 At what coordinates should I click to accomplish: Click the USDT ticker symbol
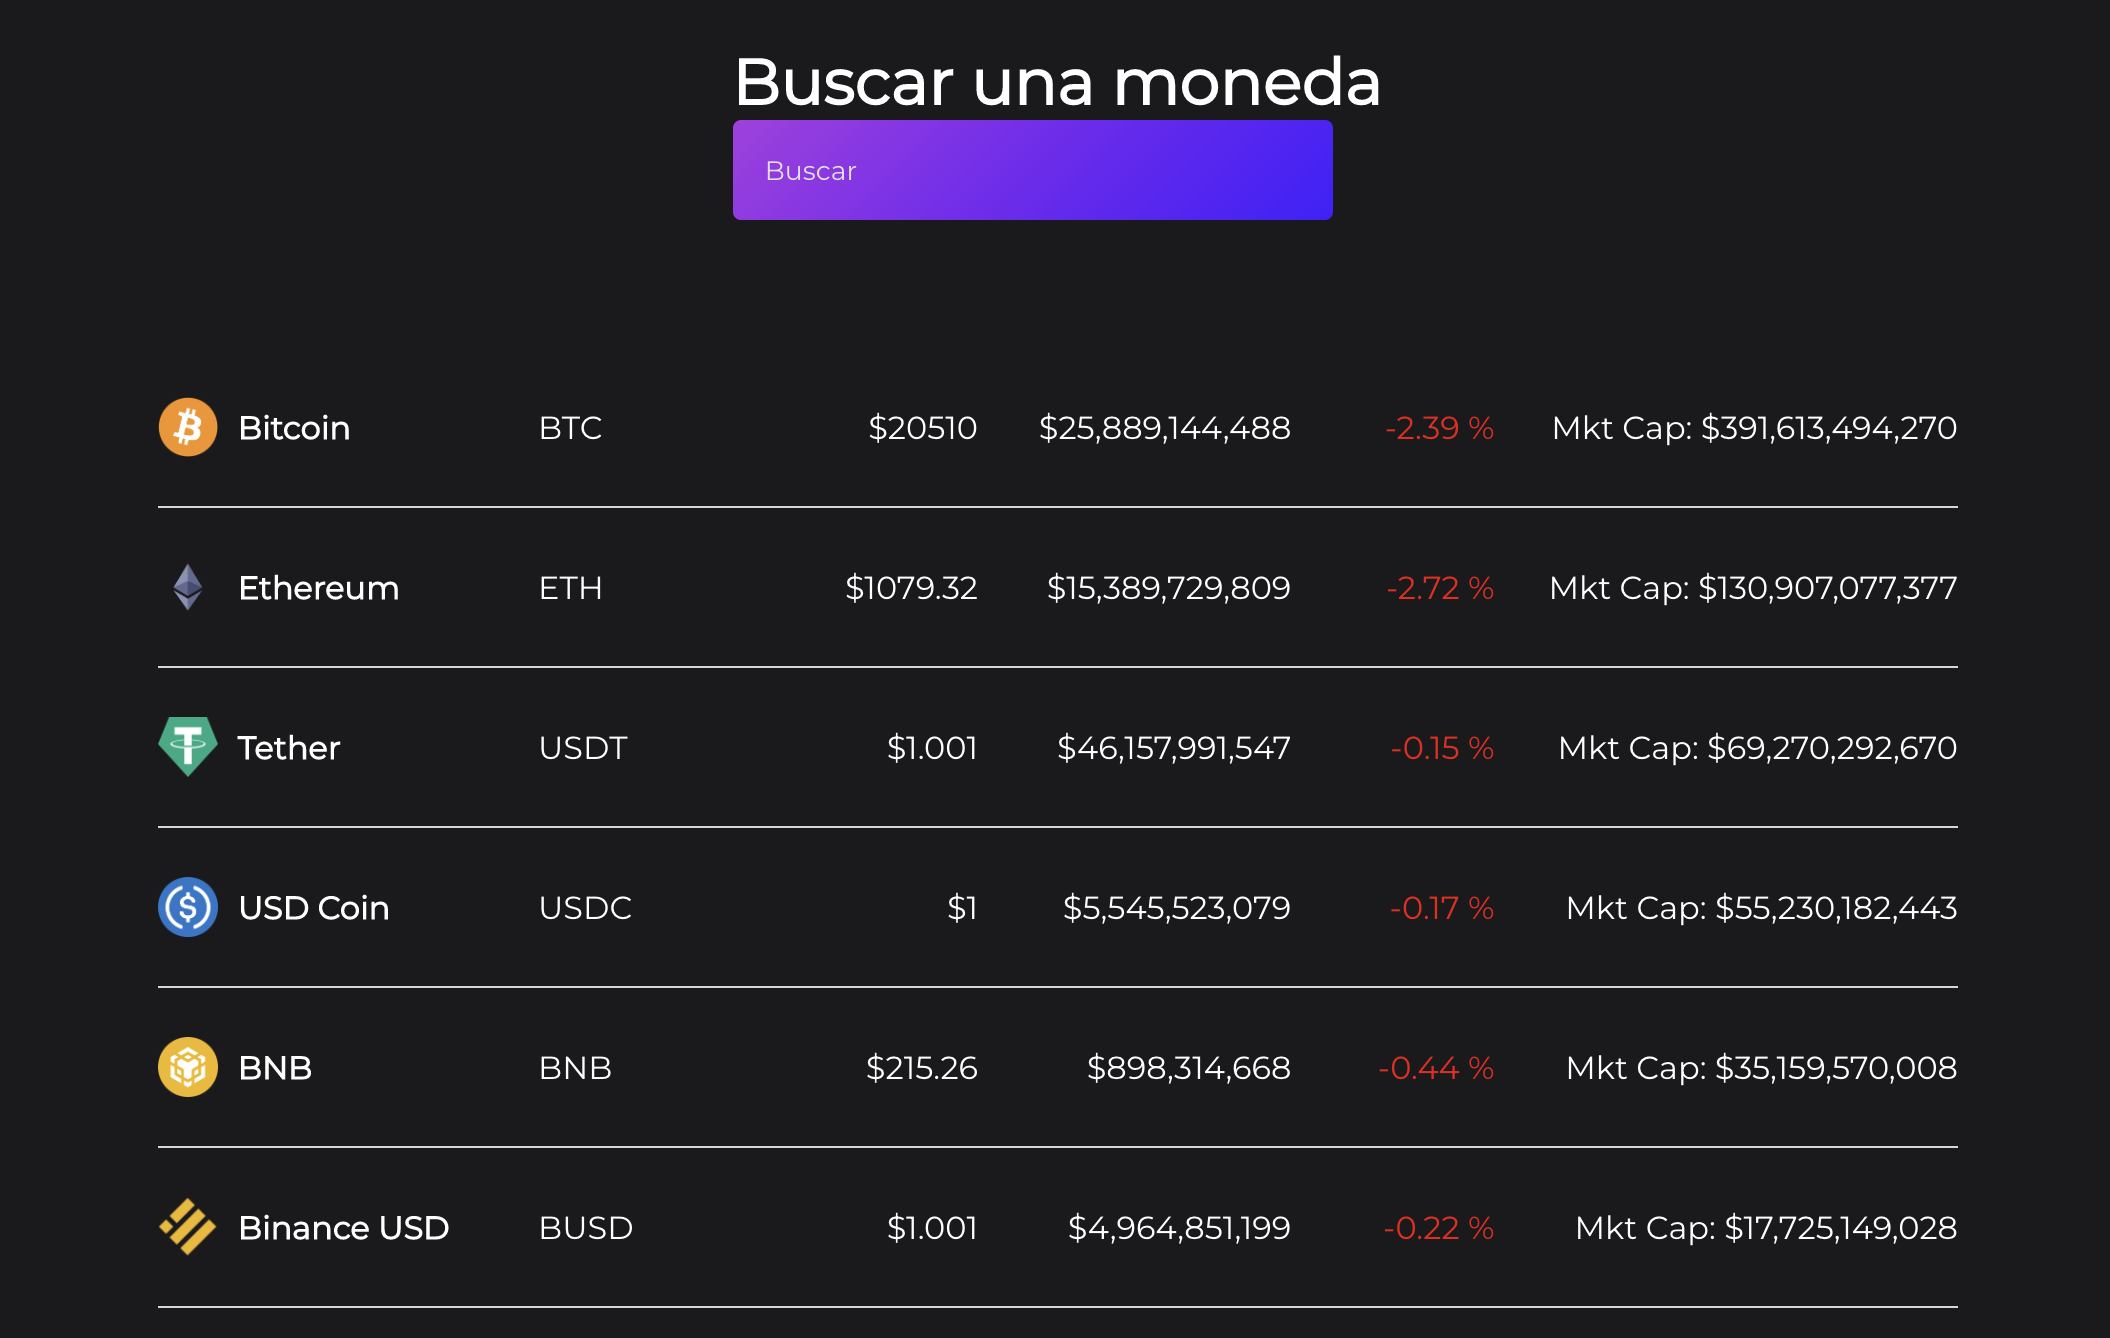pos(582,748)
